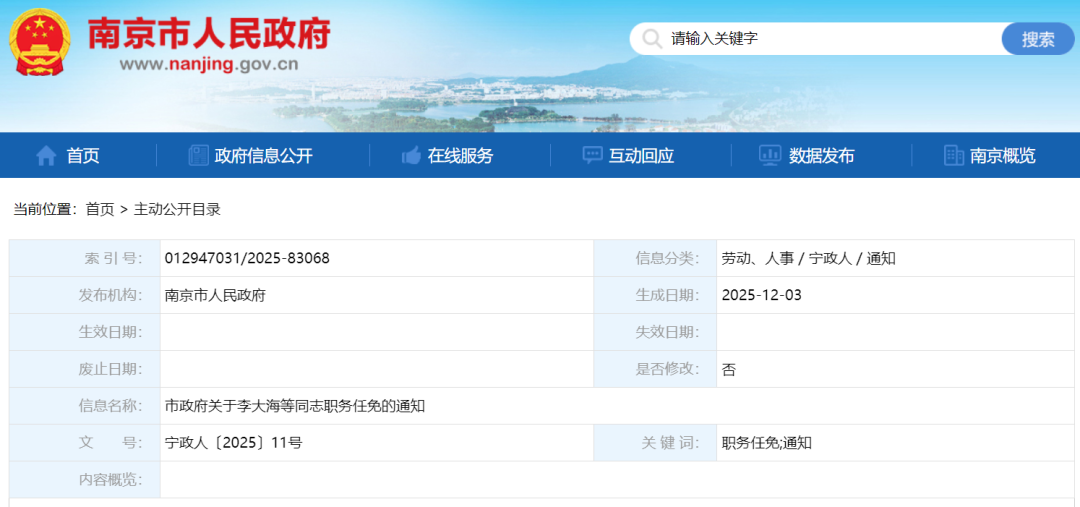Click the building icon for 南京概览
Image resolution: width=1080 pixels, height=507 pixels.
953,156
